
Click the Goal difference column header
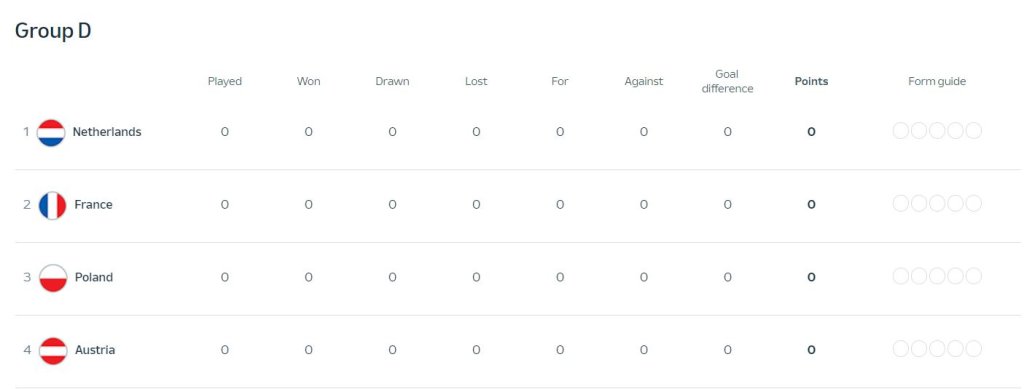(727, 82)
